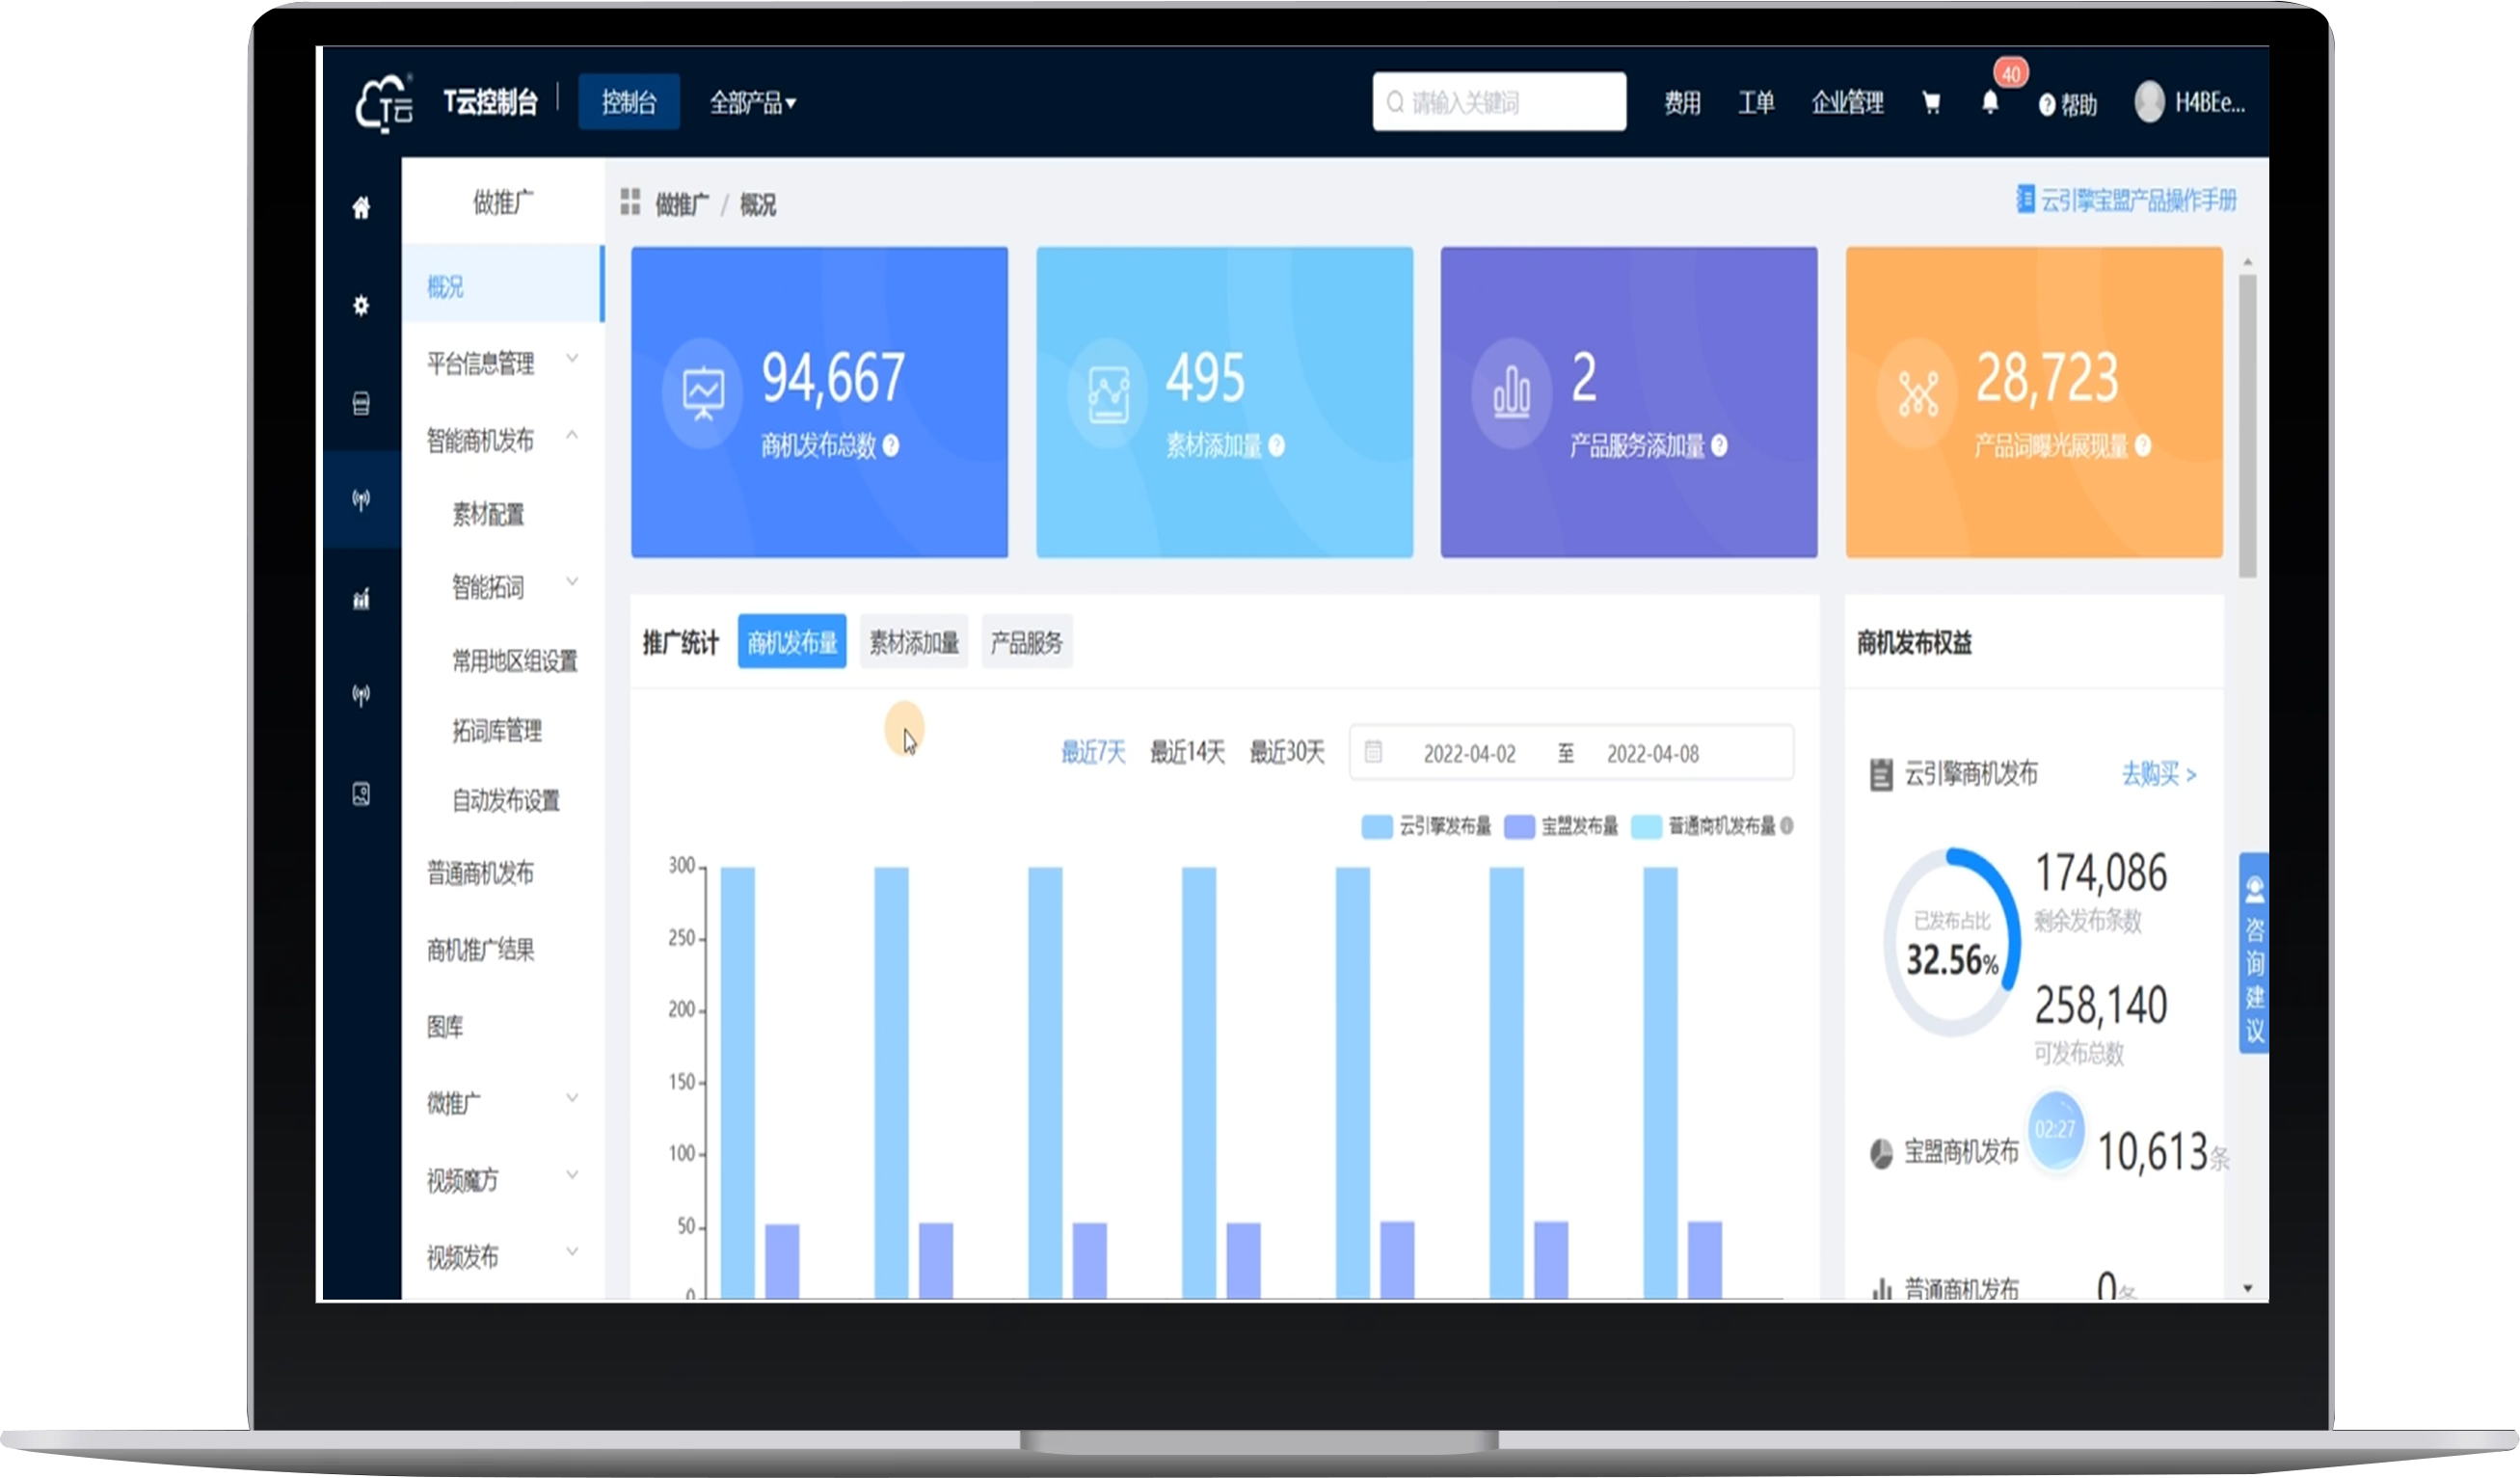Expand the 平台信息管理 menu
The height and width of the screenshot is (1478, 2520).
[x=503, y=362]
